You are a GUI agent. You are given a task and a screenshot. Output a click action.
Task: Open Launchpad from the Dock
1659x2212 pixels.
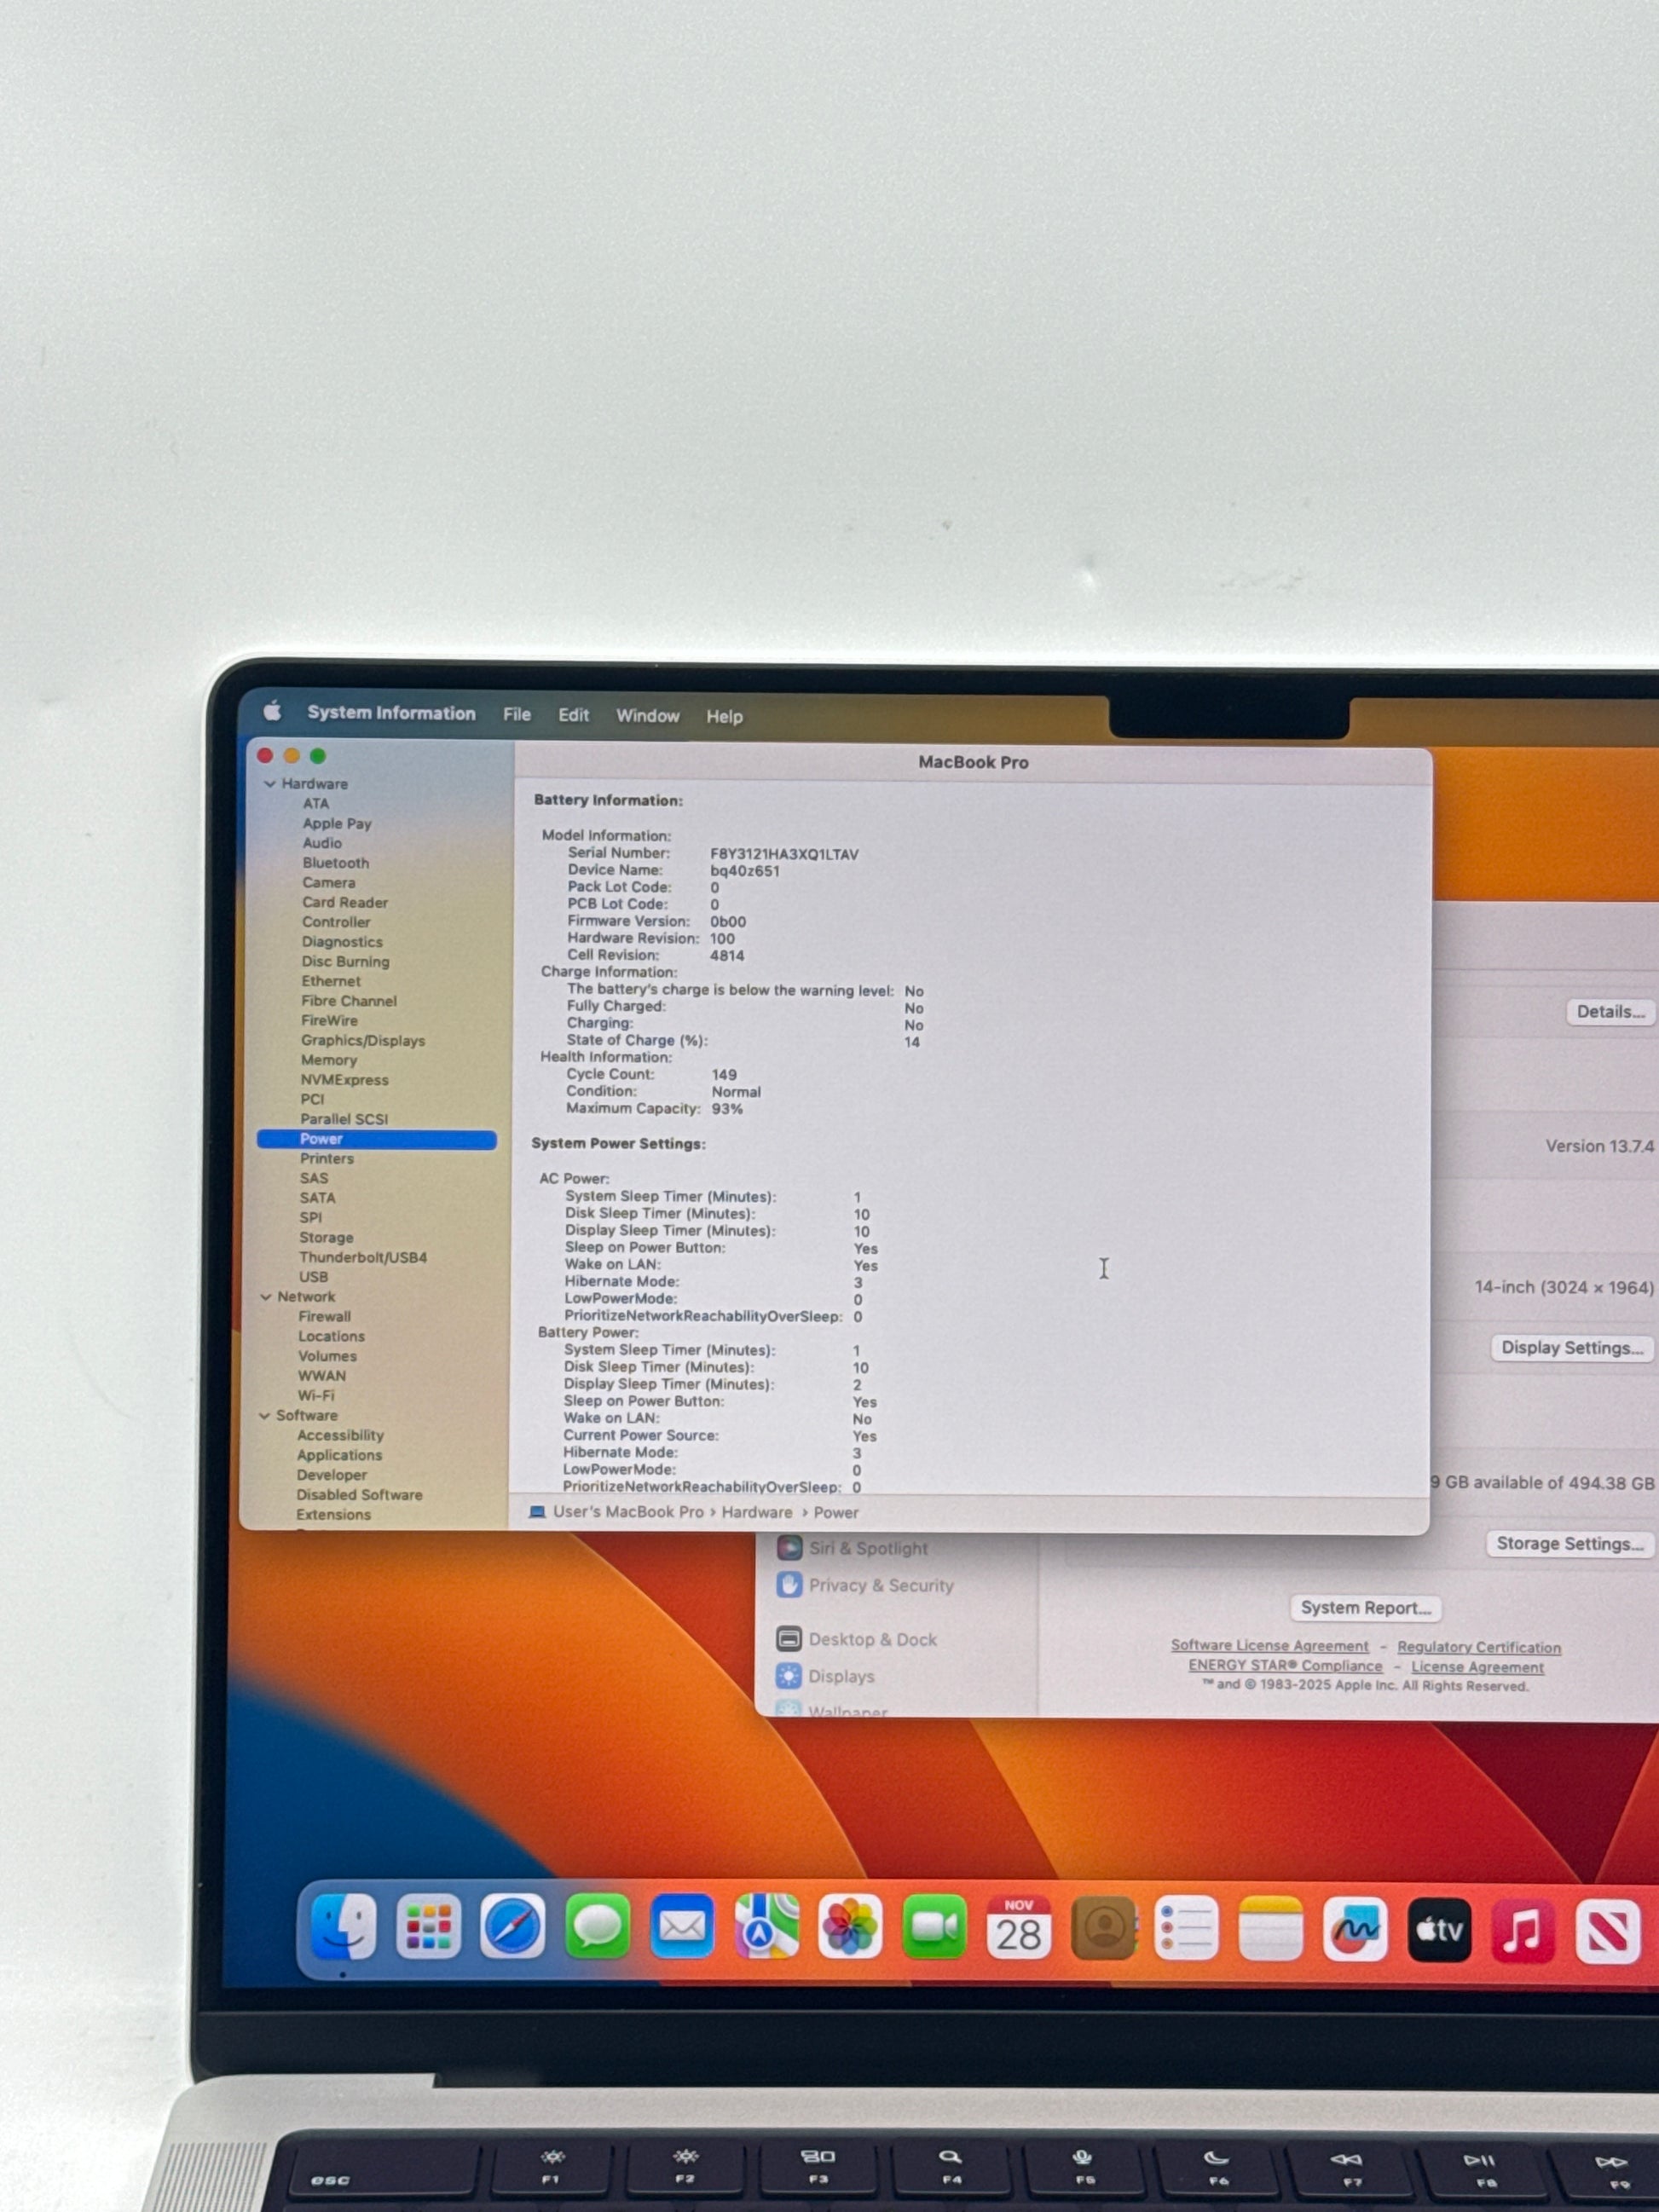click(x=428, y=1926)
